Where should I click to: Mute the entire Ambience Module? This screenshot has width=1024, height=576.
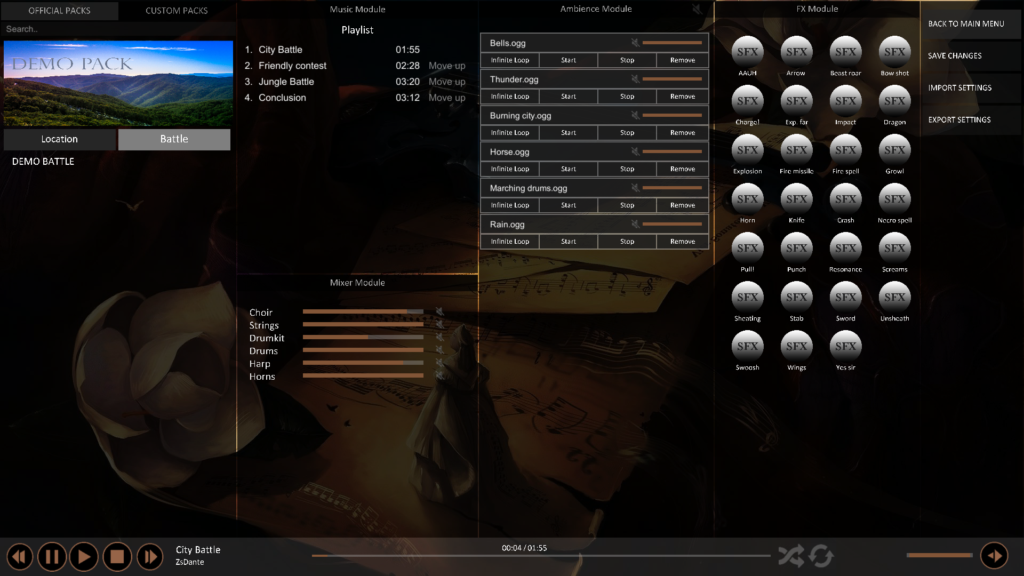(697, 10)
